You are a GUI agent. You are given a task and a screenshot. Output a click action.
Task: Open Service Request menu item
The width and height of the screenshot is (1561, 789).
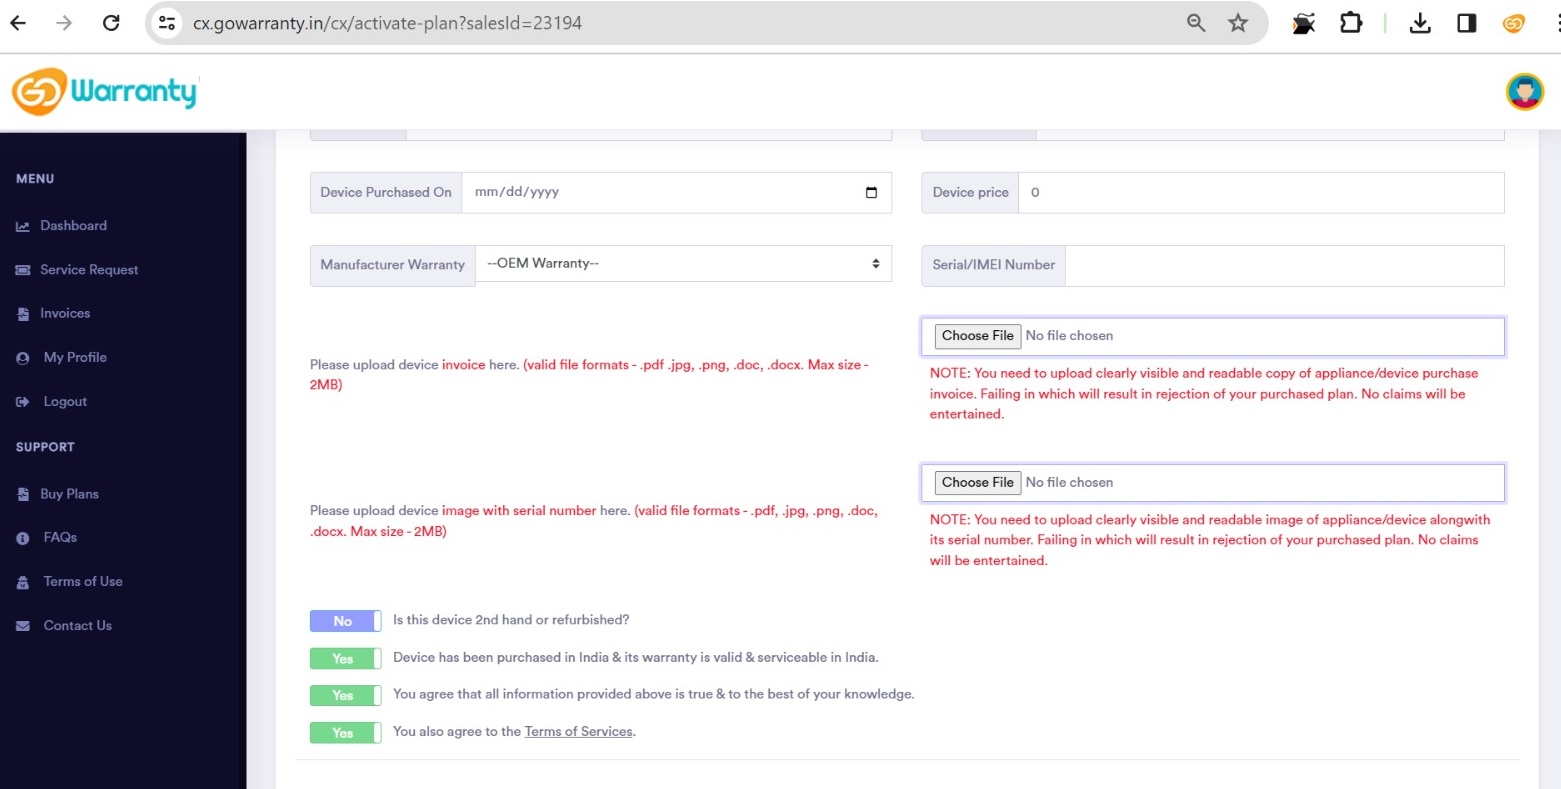pos(89,270)
